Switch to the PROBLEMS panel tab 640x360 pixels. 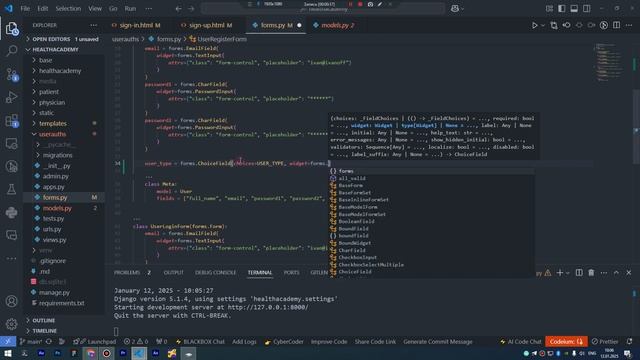(x=127, y=273)
